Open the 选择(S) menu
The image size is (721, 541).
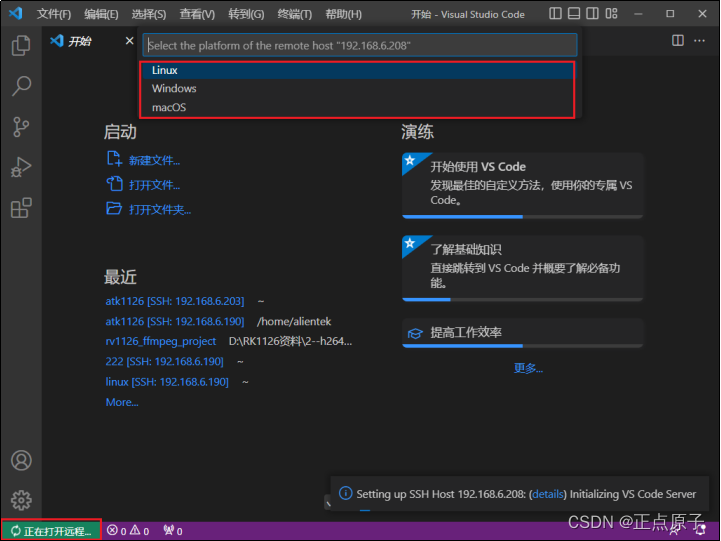tap(149, 14)
